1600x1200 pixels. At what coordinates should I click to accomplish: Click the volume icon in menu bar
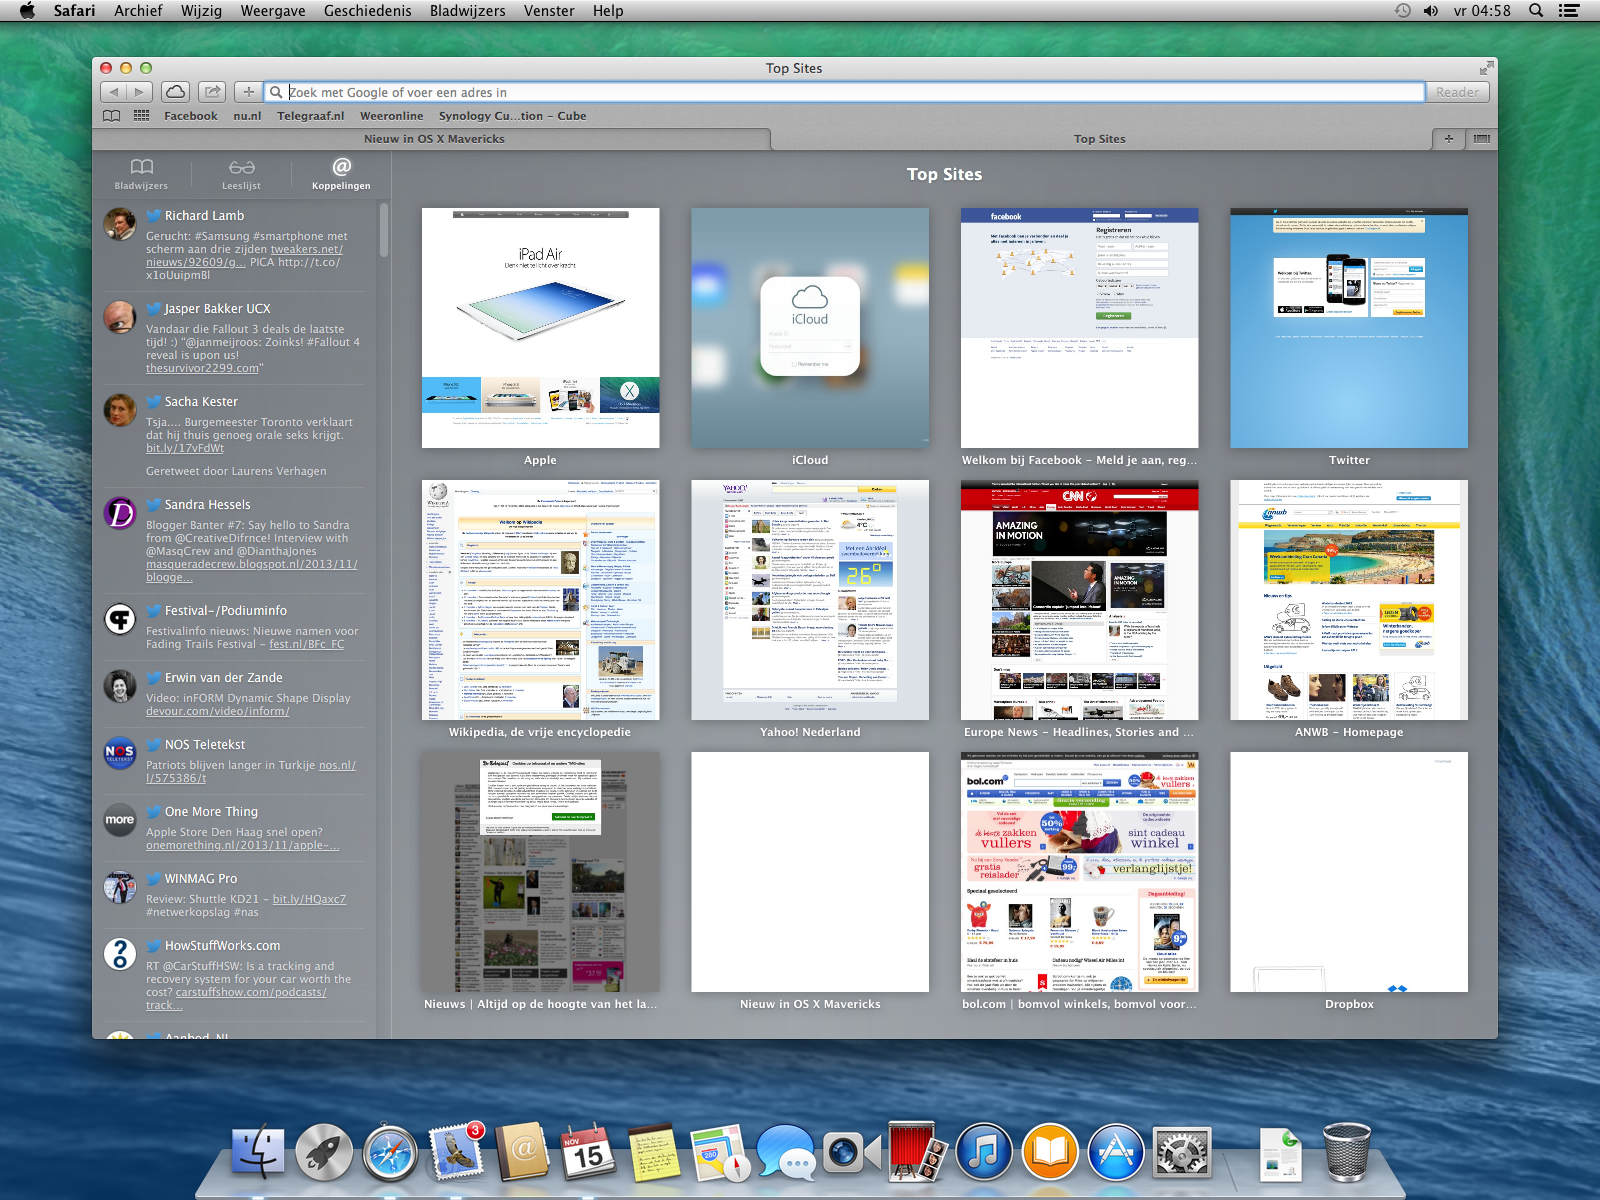pos(1431,11)
